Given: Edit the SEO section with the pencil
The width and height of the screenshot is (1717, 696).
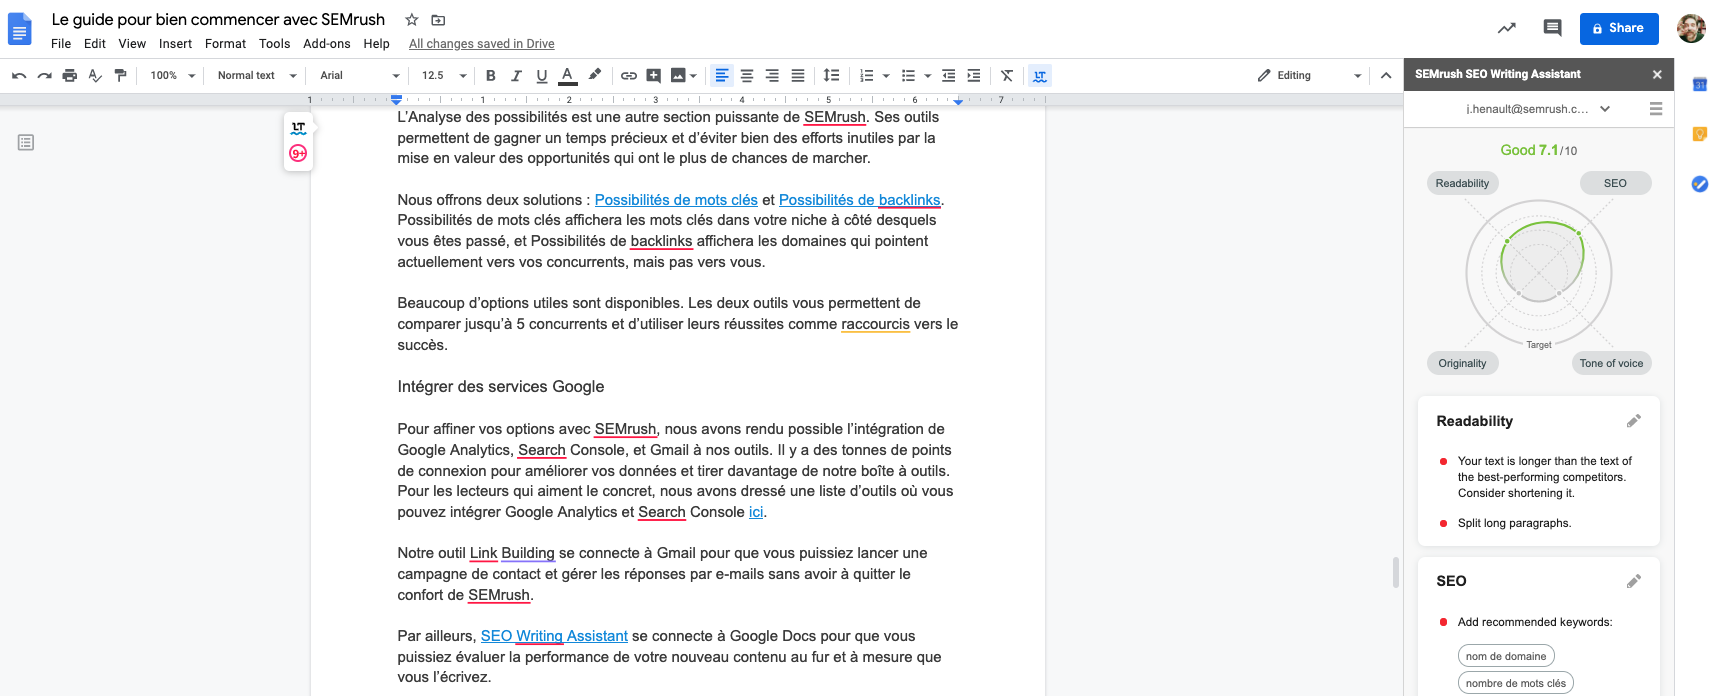Looking at the screenshot, I should 1633,581.
